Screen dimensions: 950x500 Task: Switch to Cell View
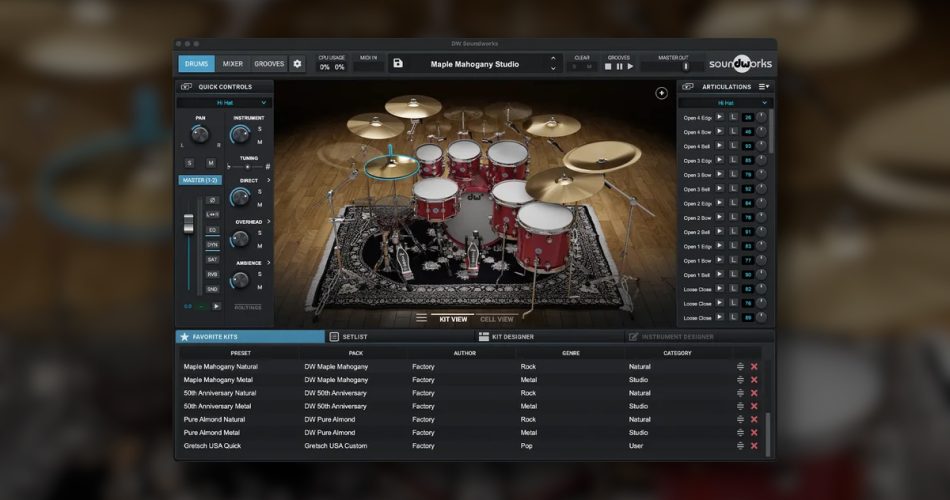pyautogui.click(x=497, y=319)
